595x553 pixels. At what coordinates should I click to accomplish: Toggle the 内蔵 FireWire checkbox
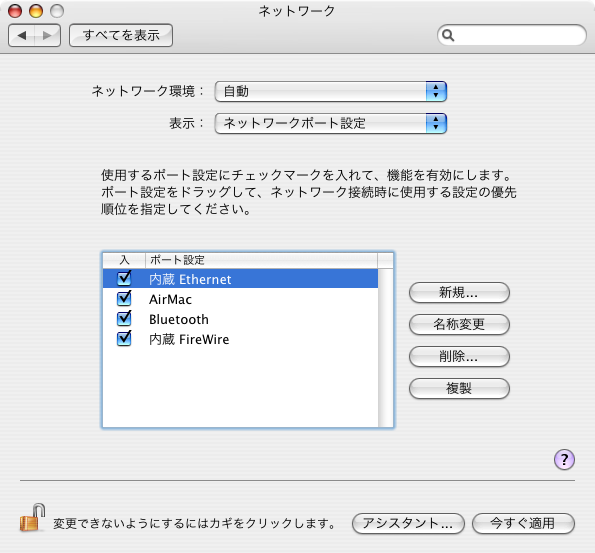click(x=124, y=339)
